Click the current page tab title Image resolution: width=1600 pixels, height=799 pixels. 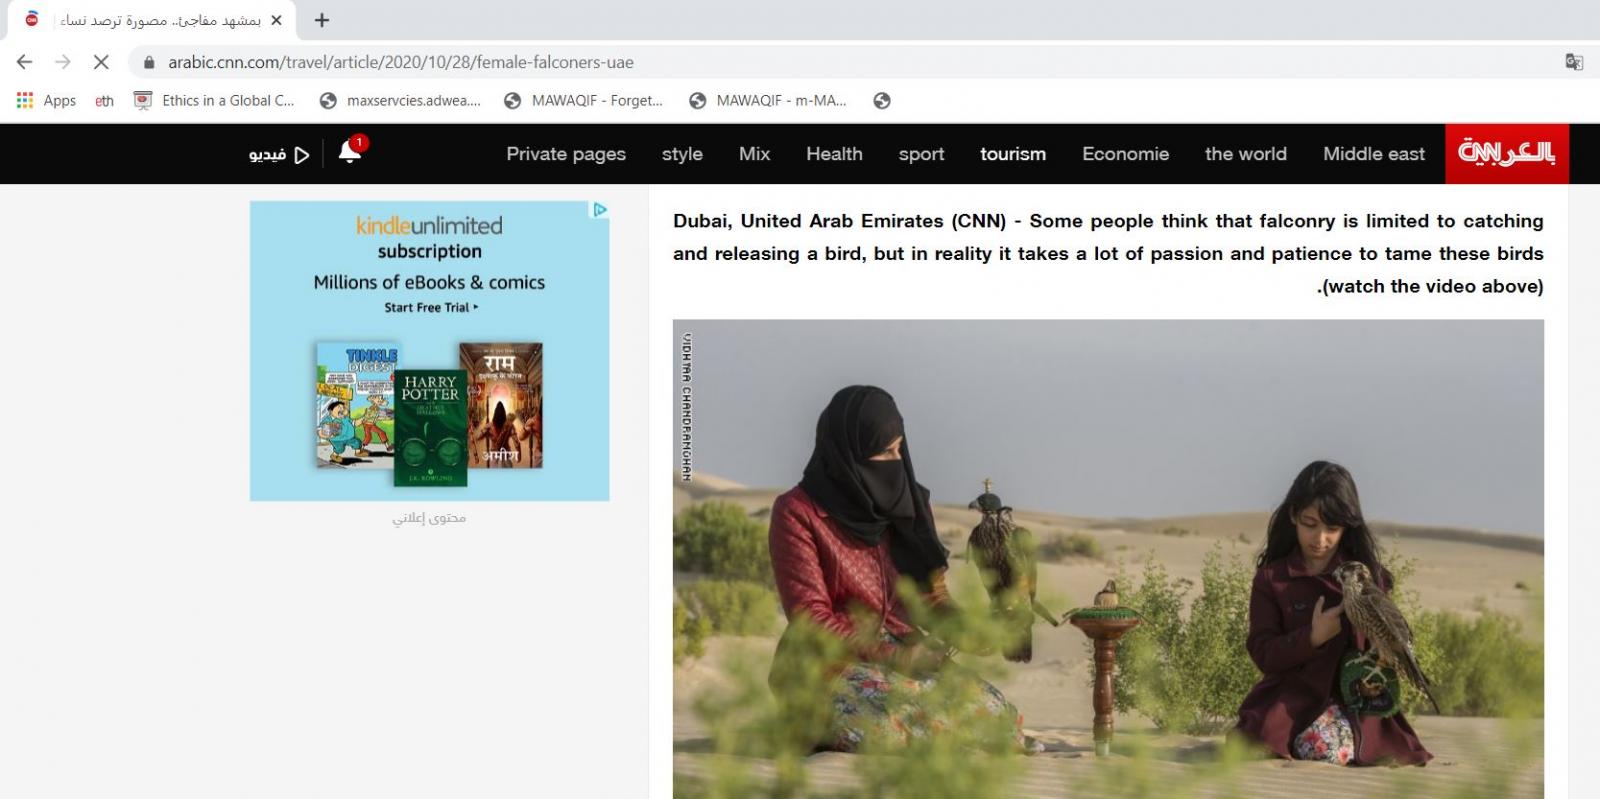click(160, 20)
